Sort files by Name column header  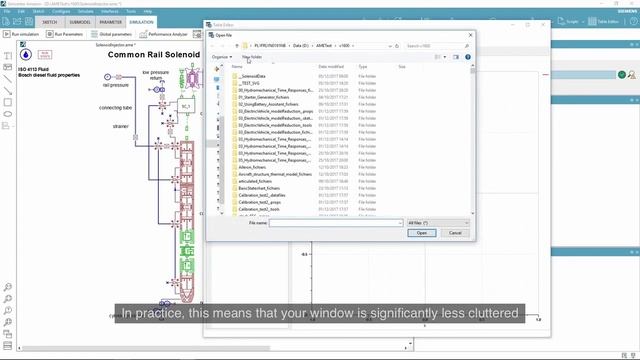tap(237, 67)
